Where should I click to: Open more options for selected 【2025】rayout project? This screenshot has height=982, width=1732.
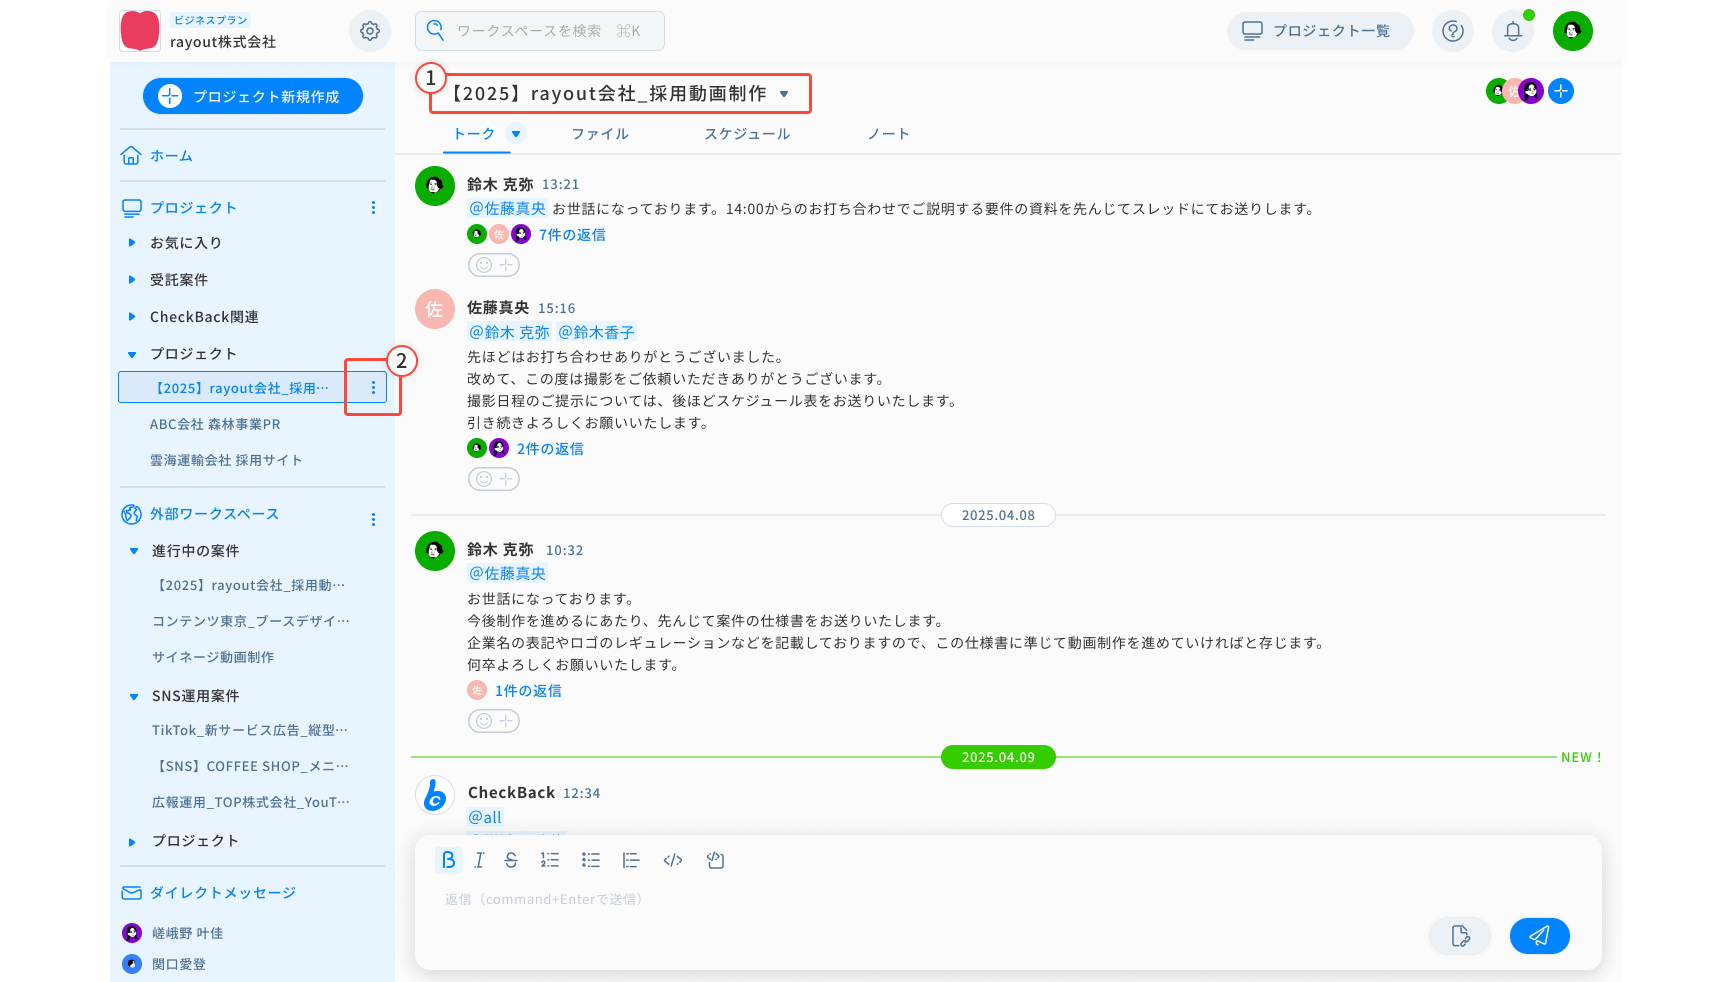tap(373, 388)
